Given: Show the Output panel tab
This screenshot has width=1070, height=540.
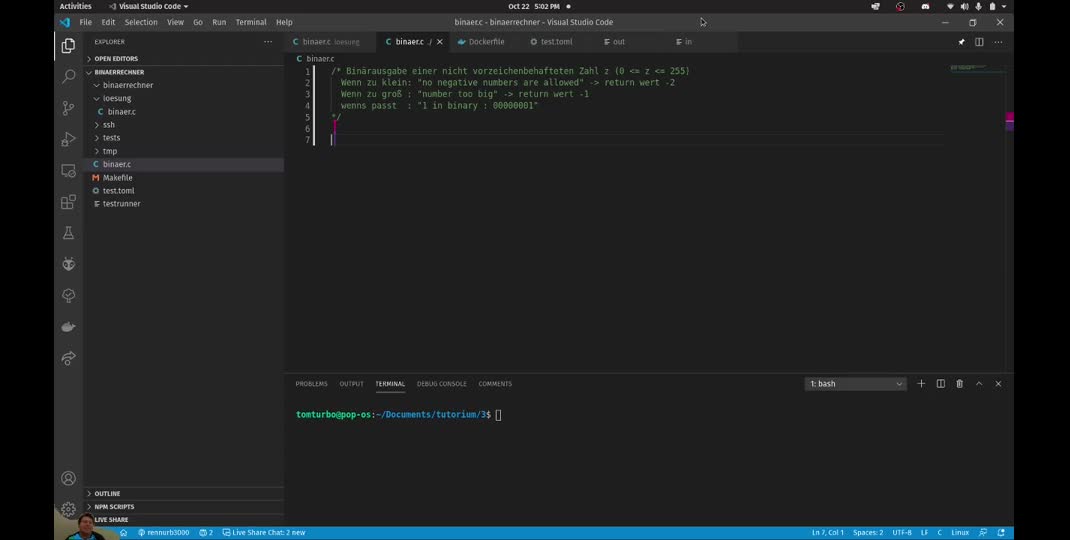Looking at the screenshot, I should pyautogui.click(x=351, y=384).
